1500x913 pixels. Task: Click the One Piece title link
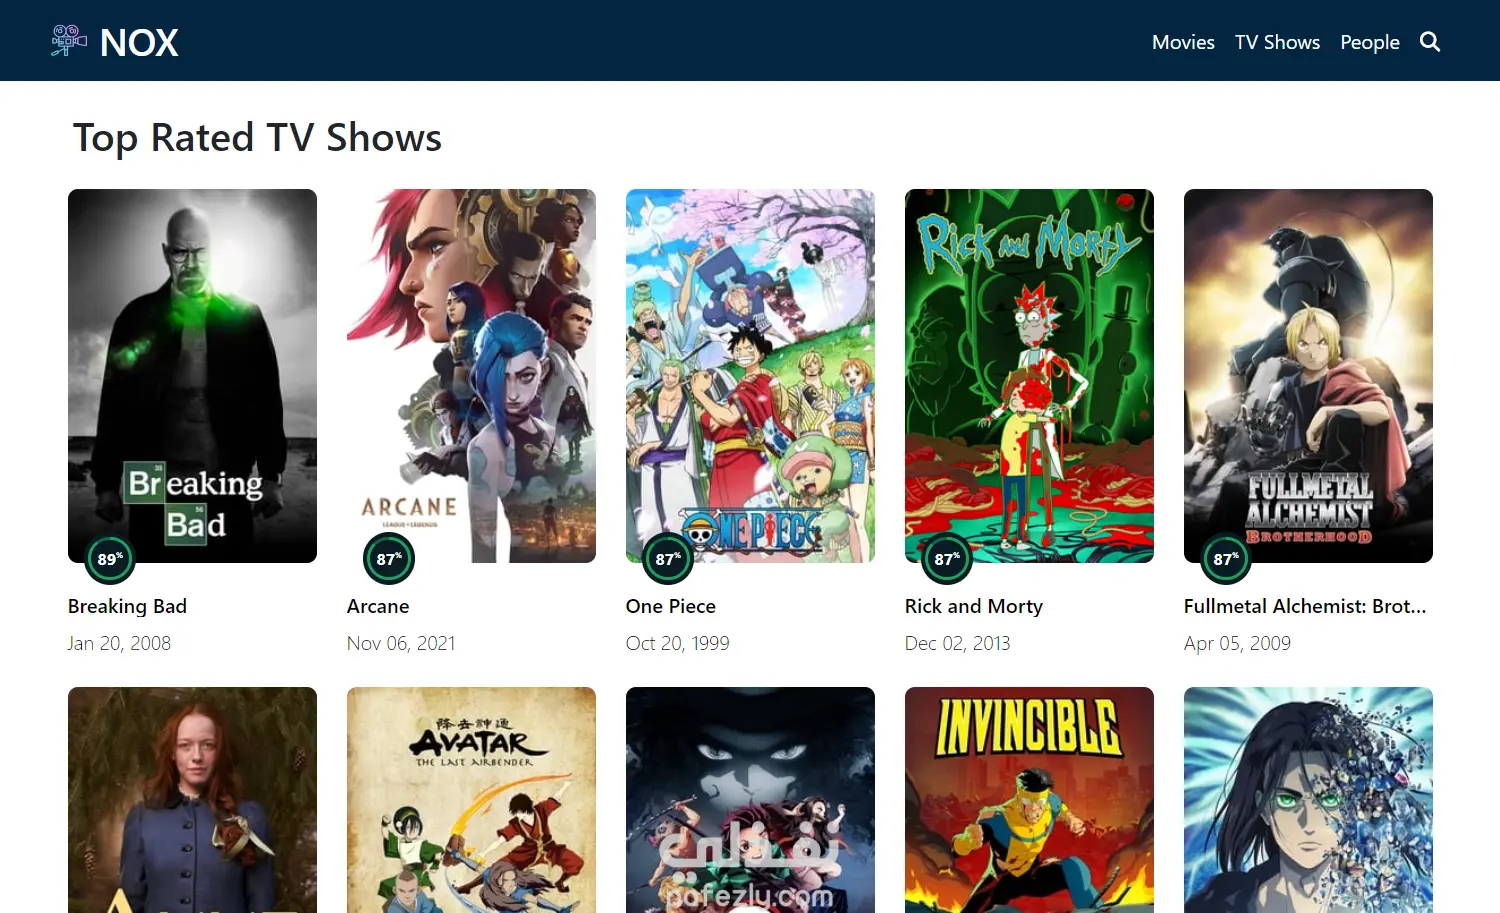[671, 606]
